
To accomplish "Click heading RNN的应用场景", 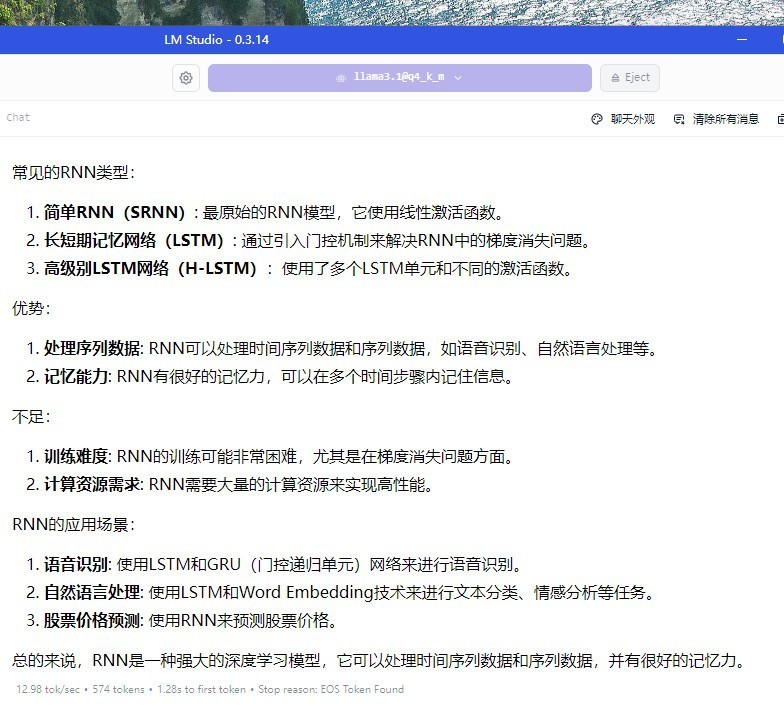I will [x=74, y=524].
